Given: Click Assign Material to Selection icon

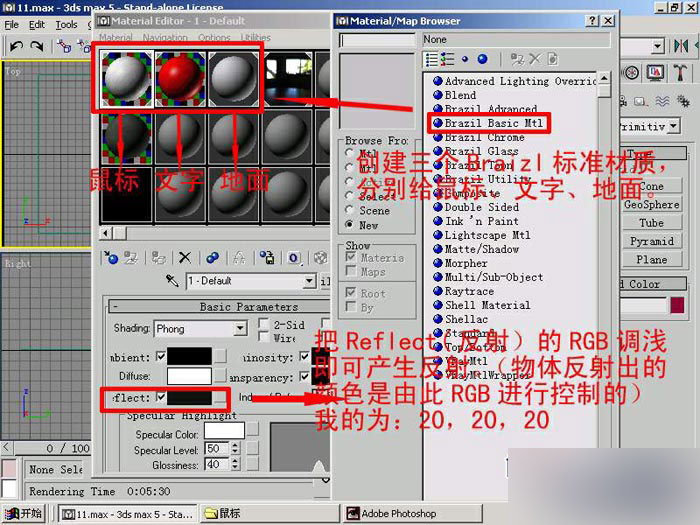Looking at the screenshot, I should [x=158, y=258].
